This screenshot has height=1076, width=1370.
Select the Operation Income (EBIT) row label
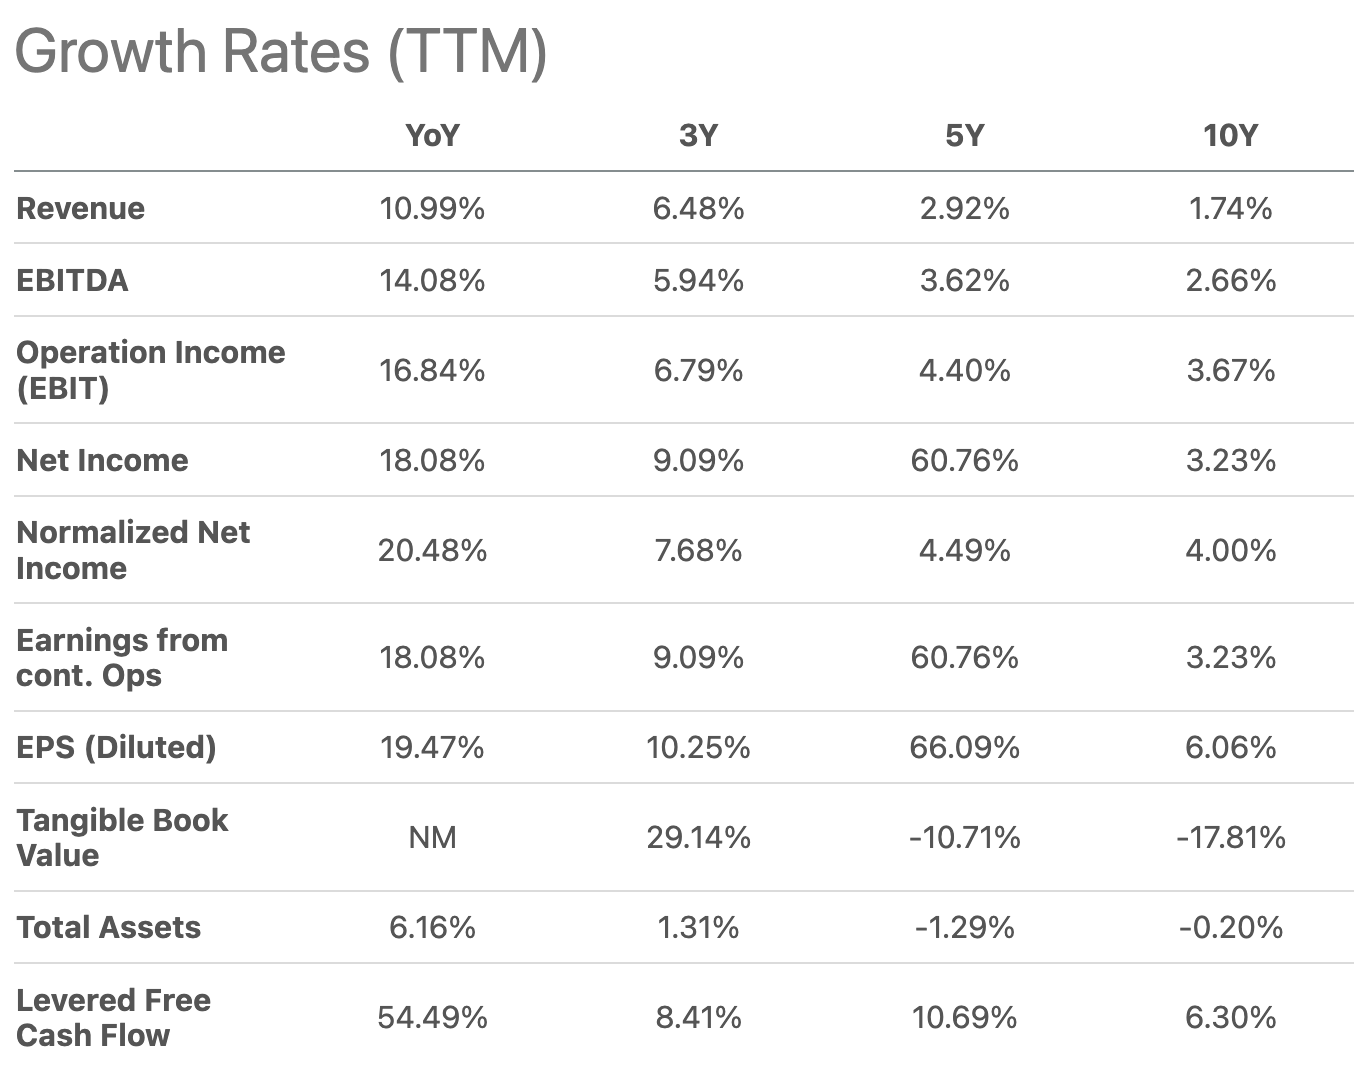pos(151,370)
